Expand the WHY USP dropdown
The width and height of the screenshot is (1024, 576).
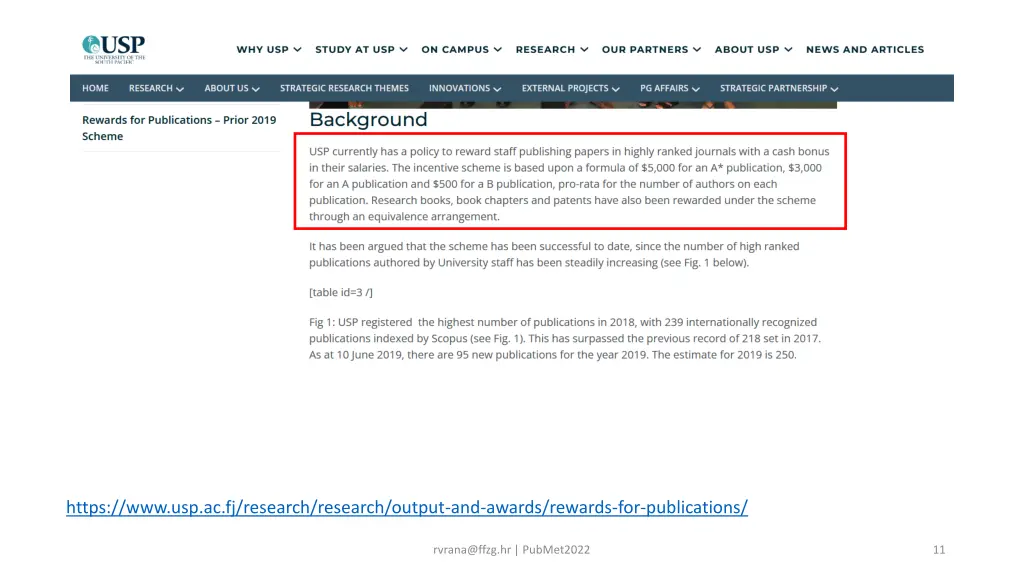[268, 49]
